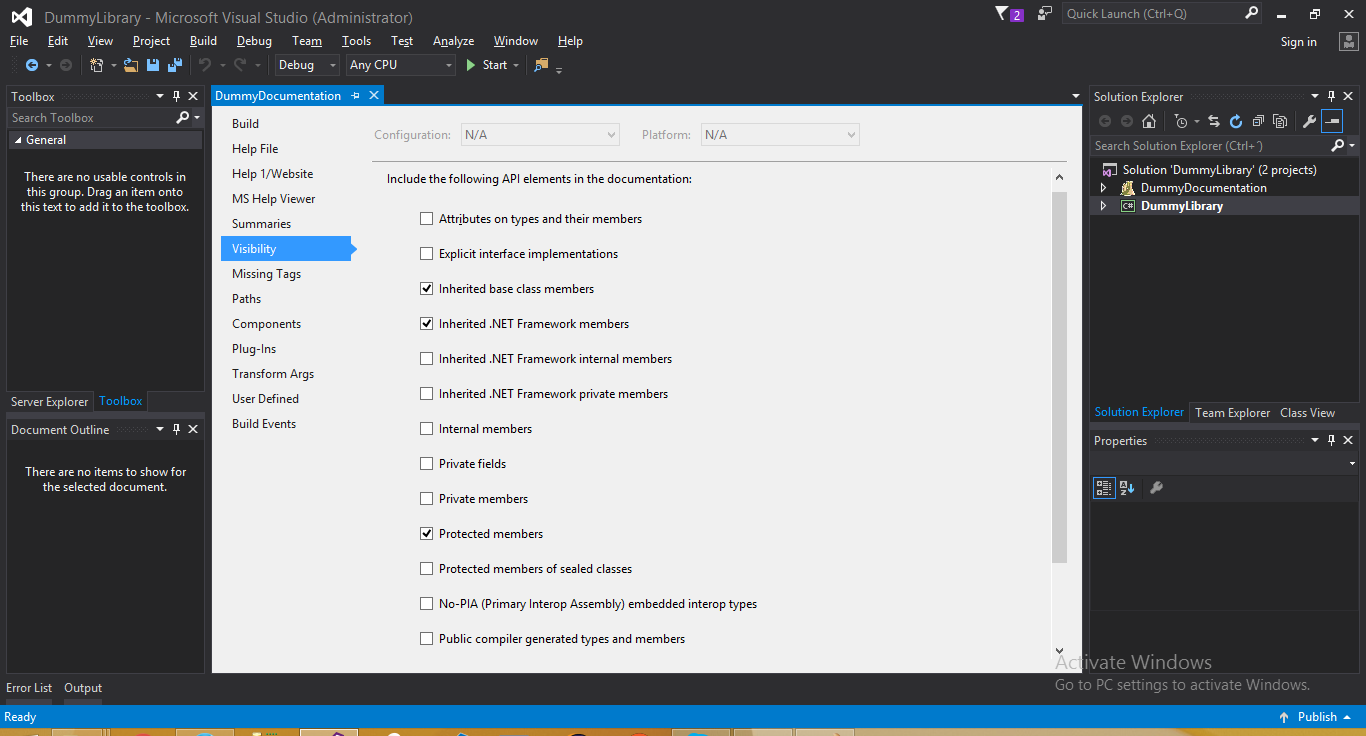1366x736 pixels.
Task: Uncheck Inherited .NET Framework members
Action: pos(427,324)
